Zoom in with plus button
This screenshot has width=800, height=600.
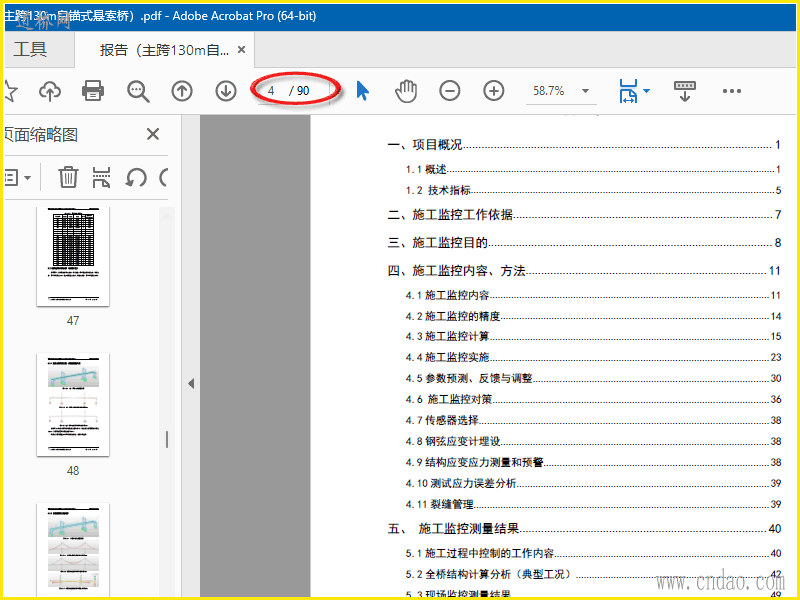pyautogui.click(x=493, y=91)
